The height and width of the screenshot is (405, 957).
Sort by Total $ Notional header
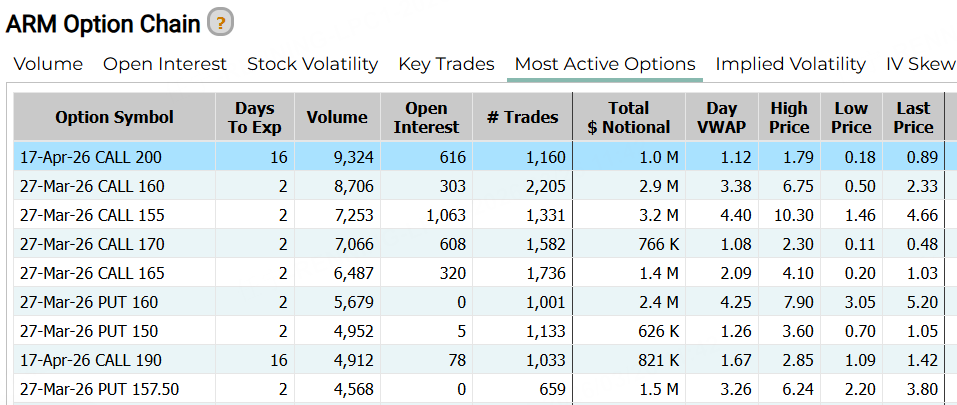tap(628, 117)
